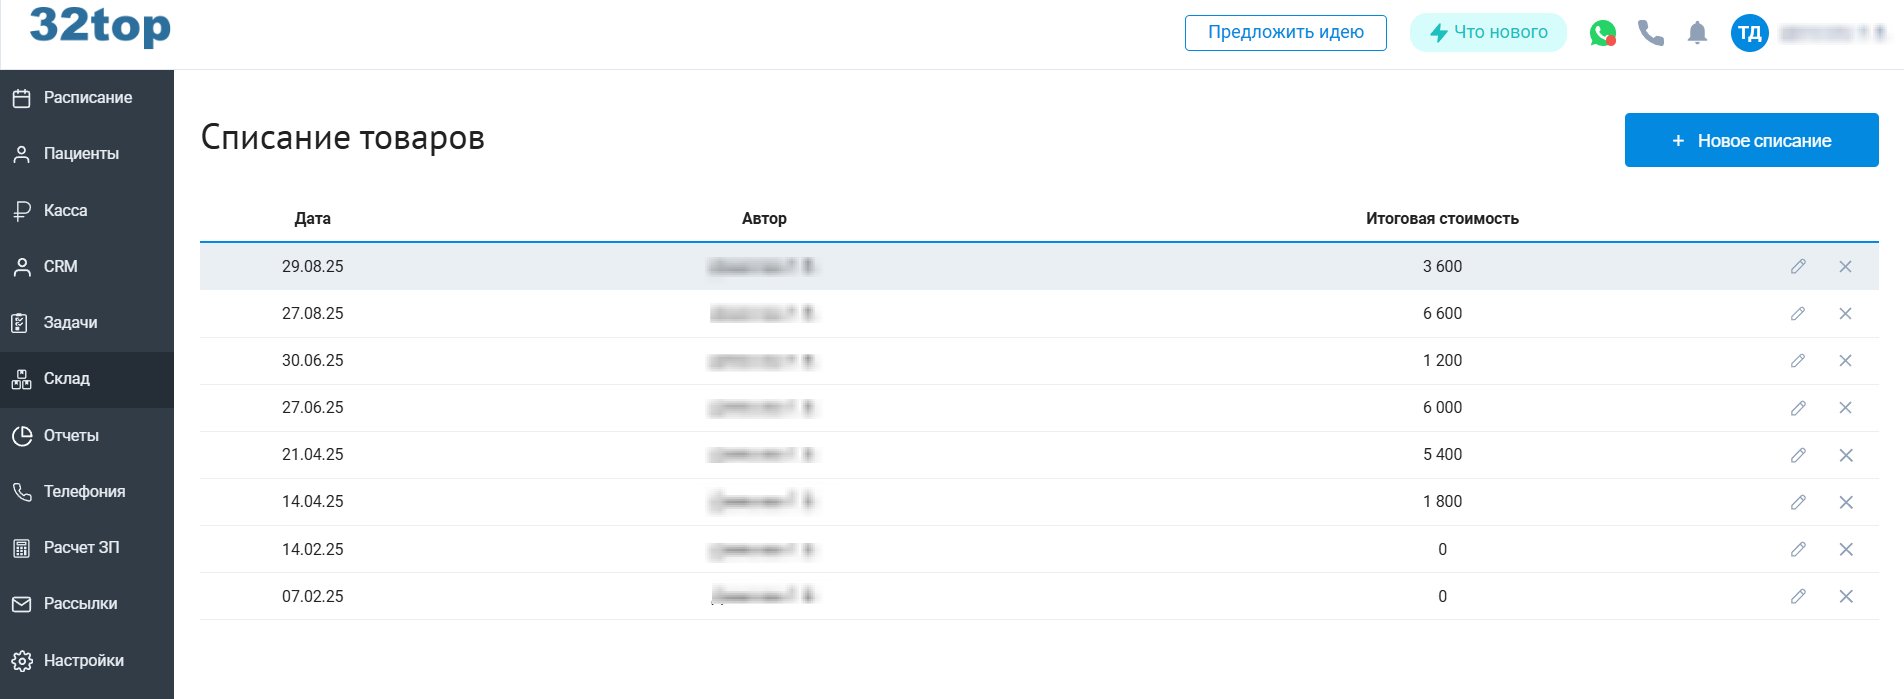Delete the 21.04.25 write-off record
Viewport: 1904px width, 699px height.
click(x=1845, y=455)
